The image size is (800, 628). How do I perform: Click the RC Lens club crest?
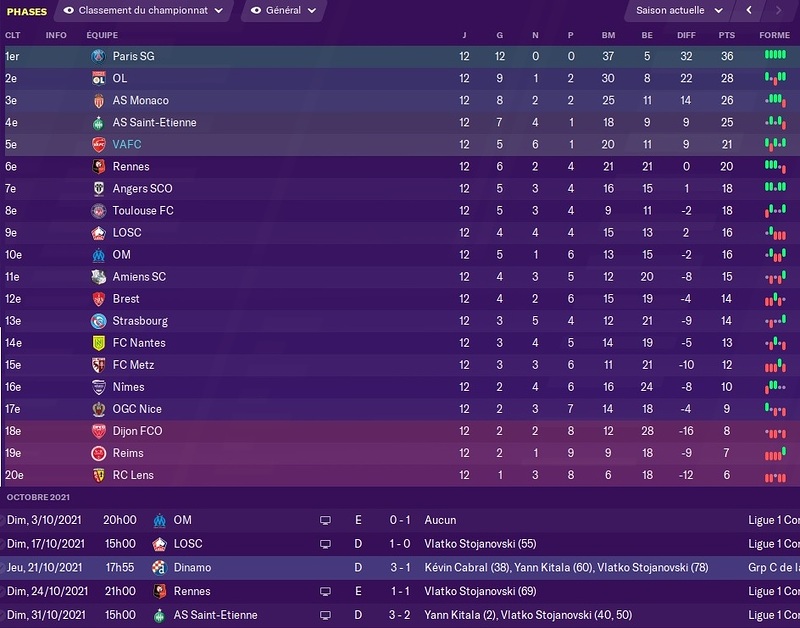point(98,475)
